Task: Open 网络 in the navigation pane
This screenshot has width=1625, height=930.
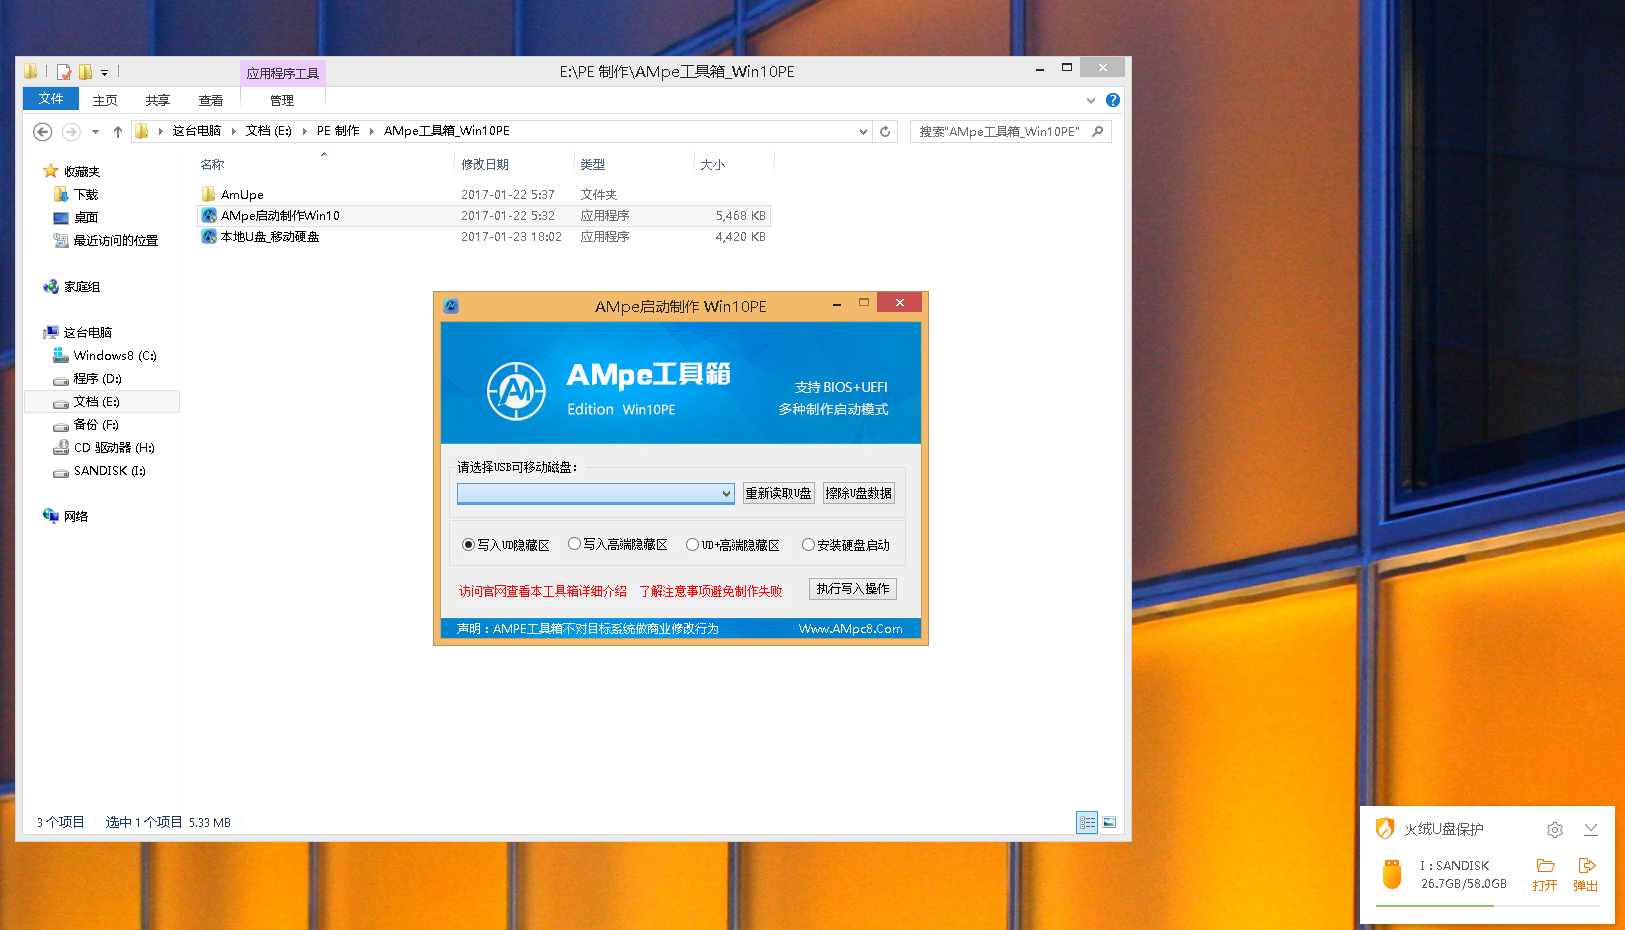Action: pyautogui.click(x=76, y=517)
